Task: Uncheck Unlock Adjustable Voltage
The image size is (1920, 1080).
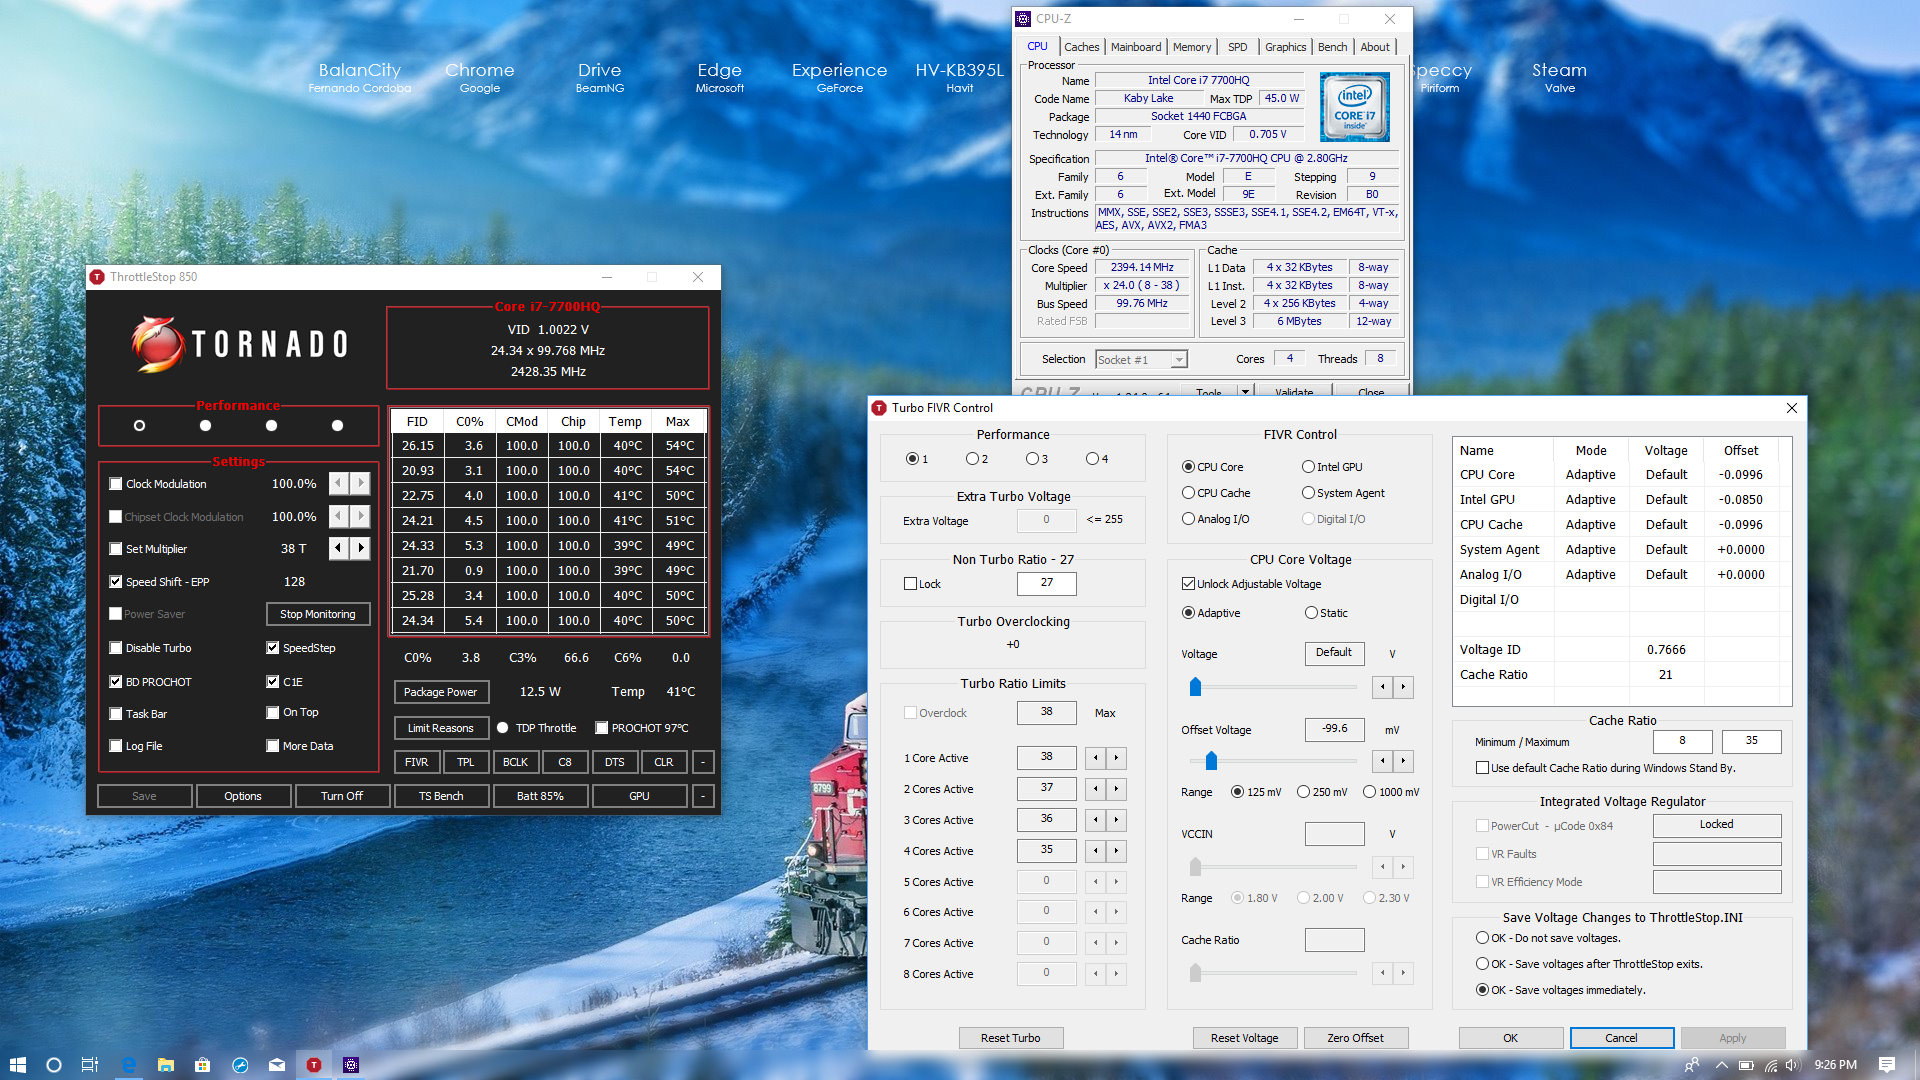Action: coord(1189,584)
